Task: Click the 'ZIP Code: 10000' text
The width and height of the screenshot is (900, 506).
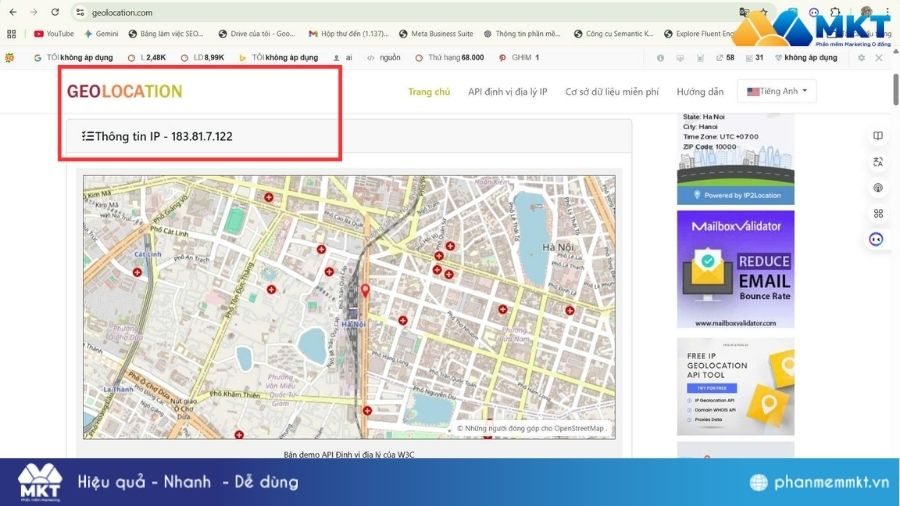Action: [x=709, y=147]
